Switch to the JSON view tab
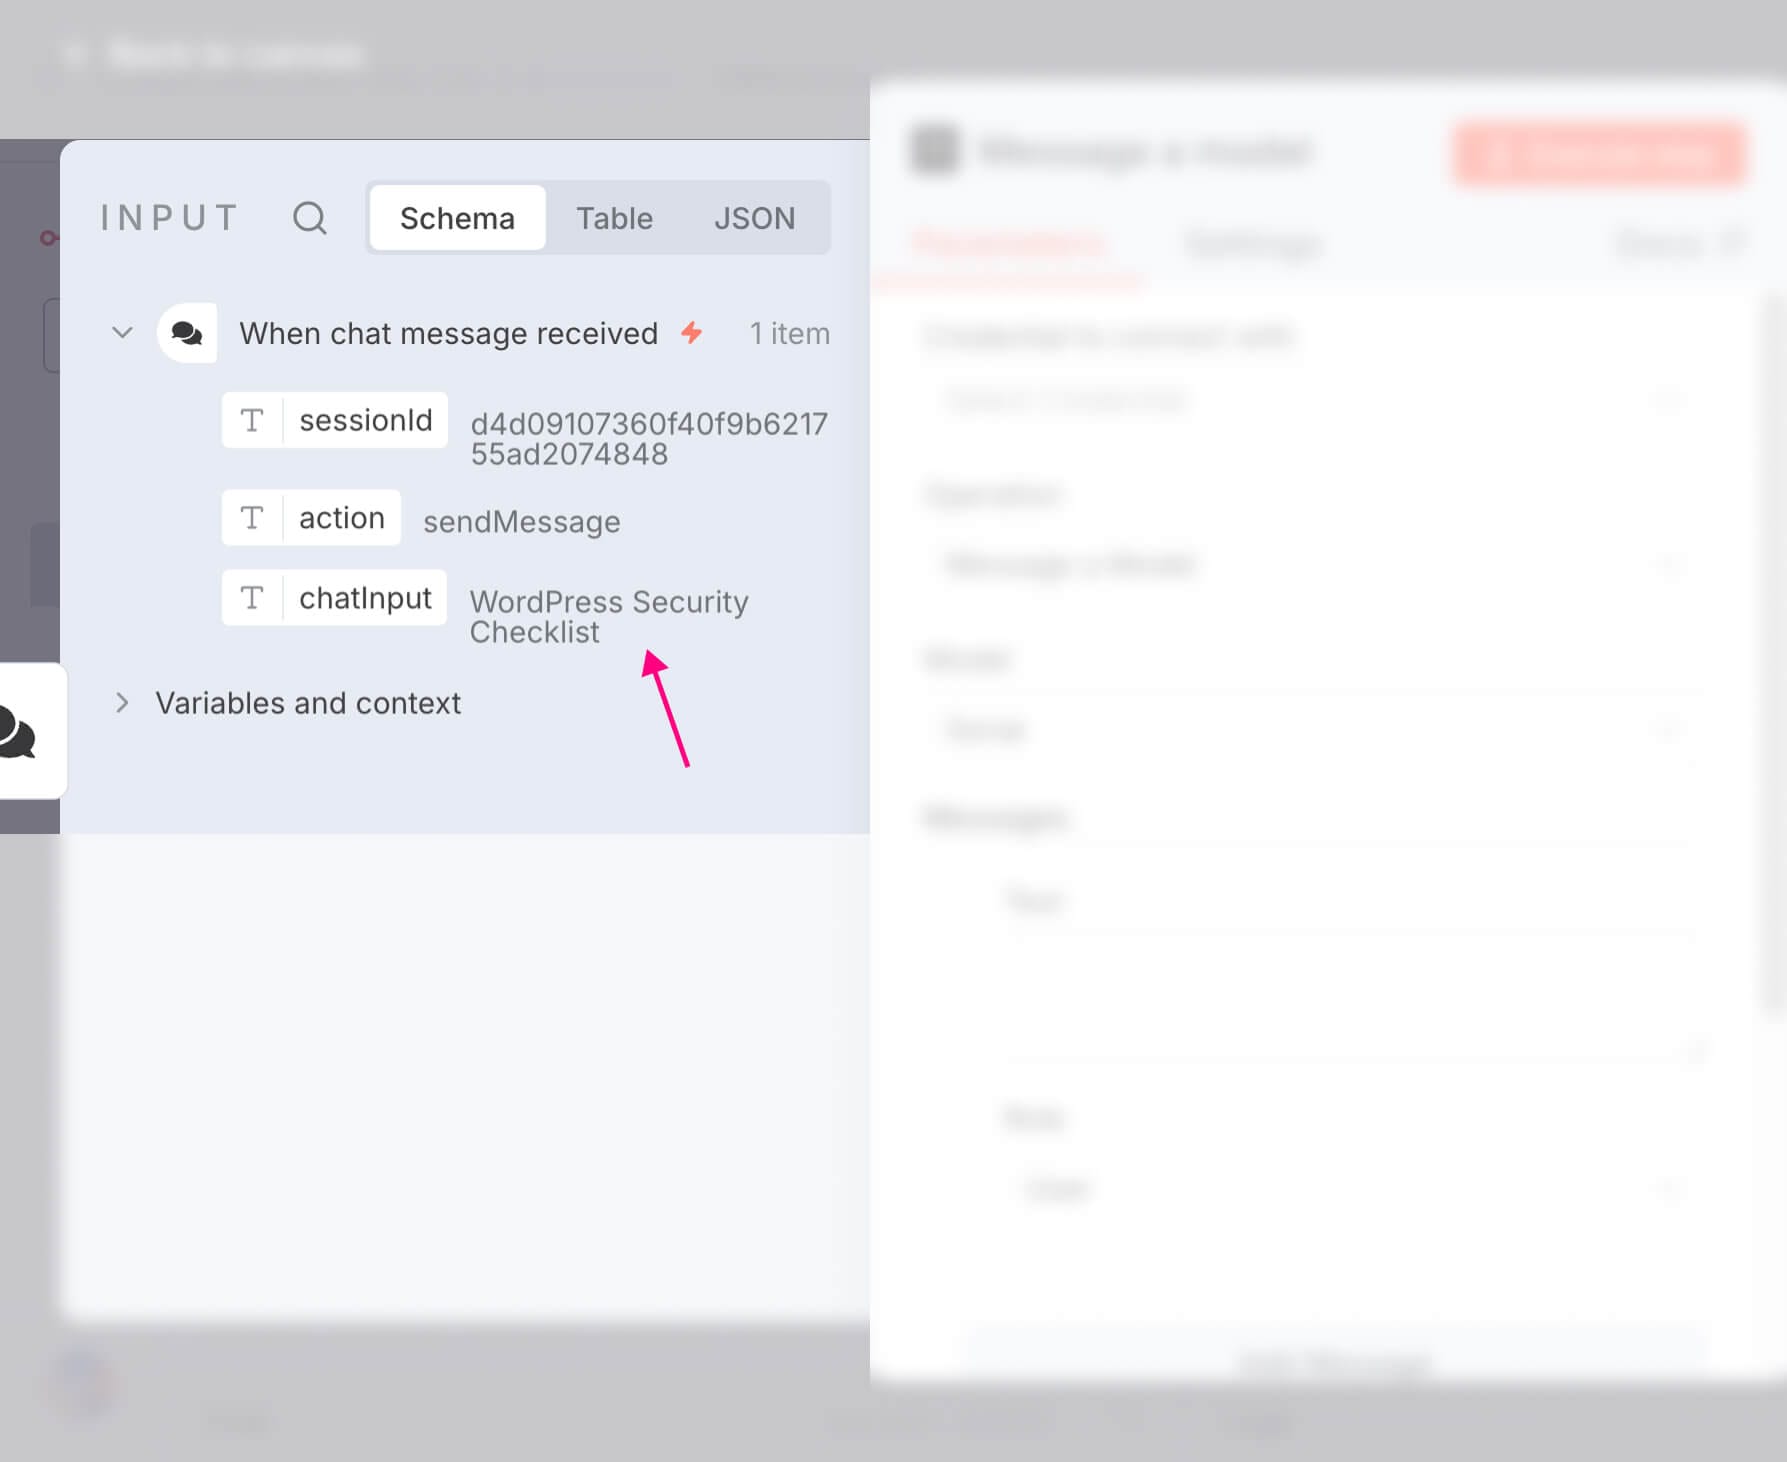The image size is (1787, 1462). [755, 218]
